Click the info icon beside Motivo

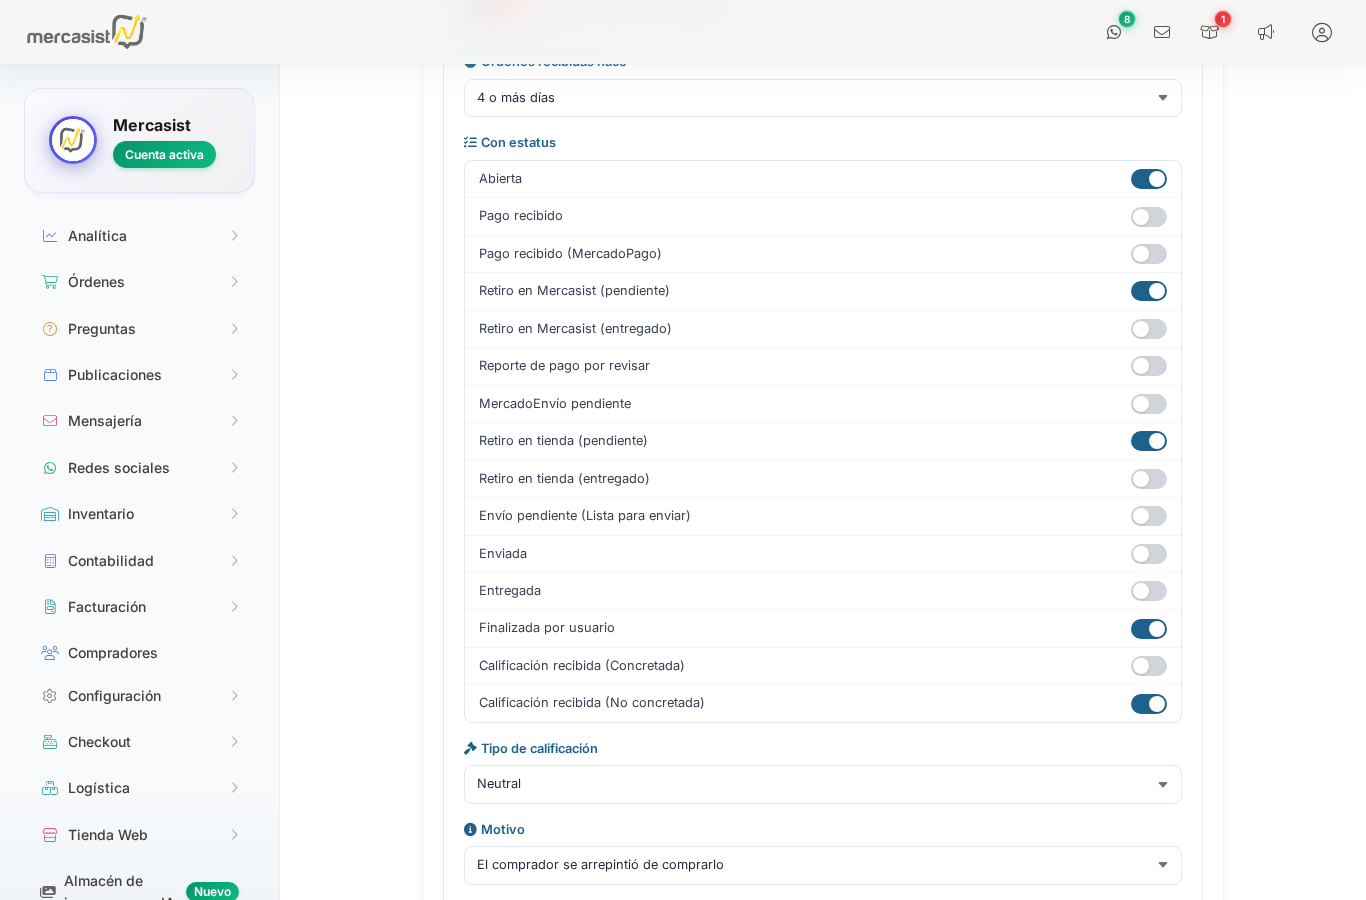(470, 830)
